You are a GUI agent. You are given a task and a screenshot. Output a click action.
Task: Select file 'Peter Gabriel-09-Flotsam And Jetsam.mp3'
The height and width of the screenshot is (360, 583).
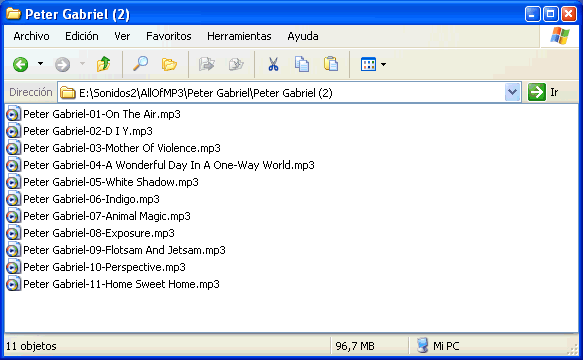(x=124, y=250)
